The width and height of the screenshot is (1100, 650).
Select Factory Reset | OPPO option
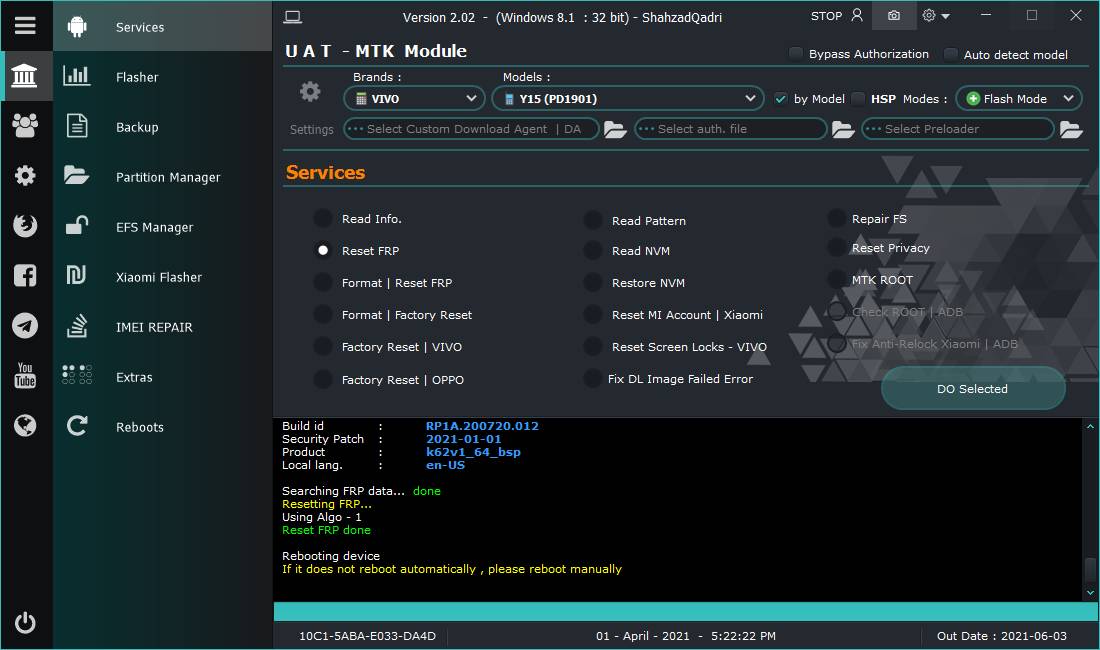click(323, 379)
